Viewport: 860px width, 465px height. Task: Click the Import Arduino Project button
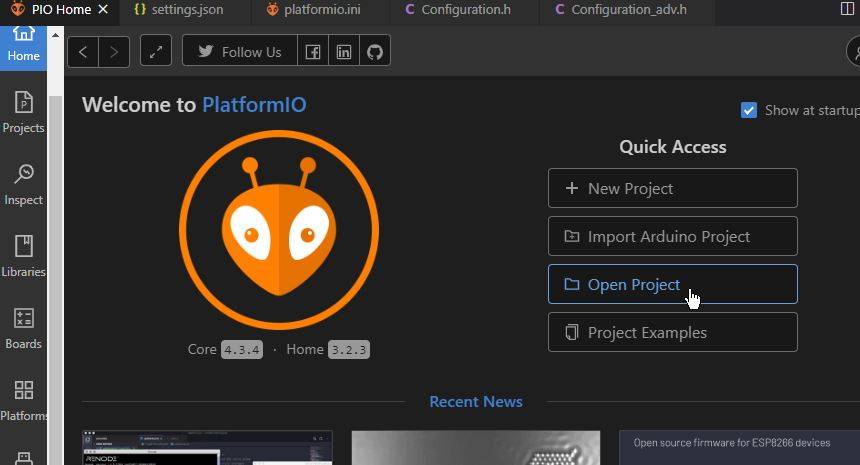tap(672, 236)
